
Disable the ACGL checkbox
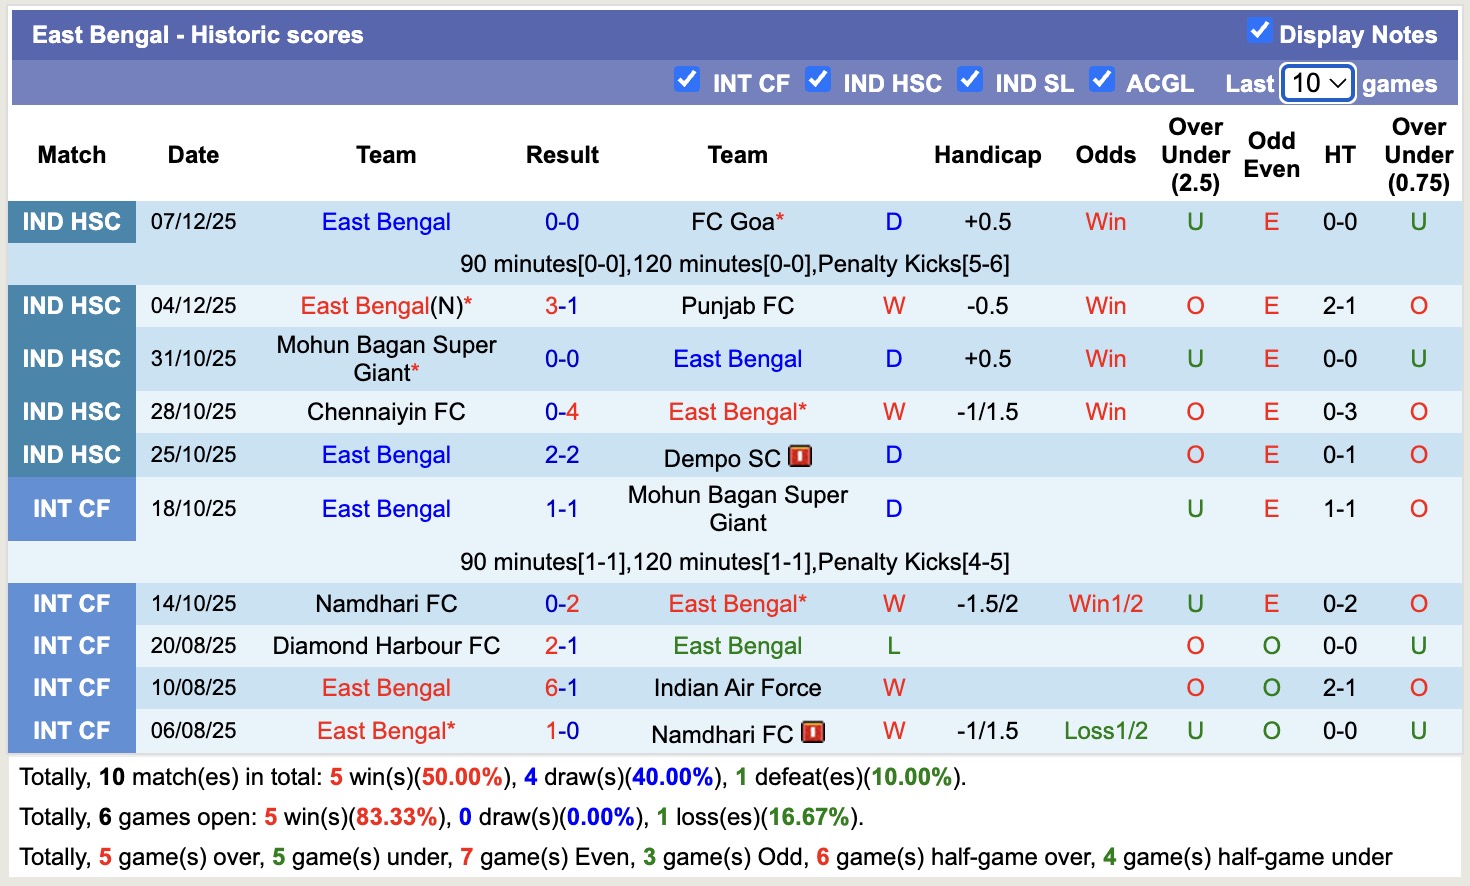1102,80
